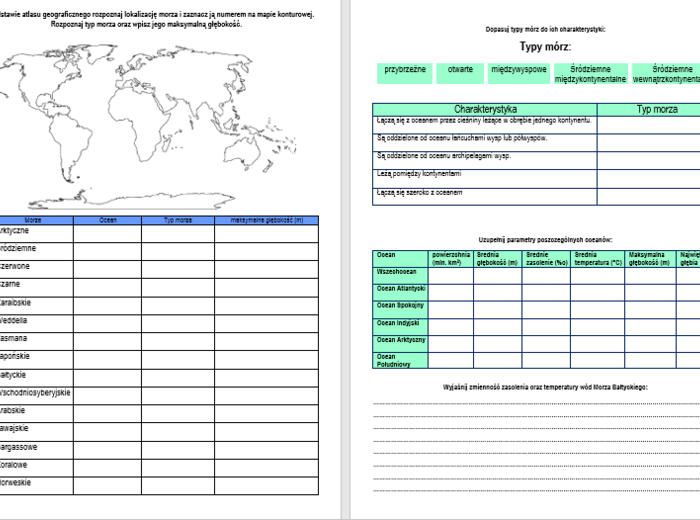Click the 'międzywyspowe' green label

coord(519,70)
